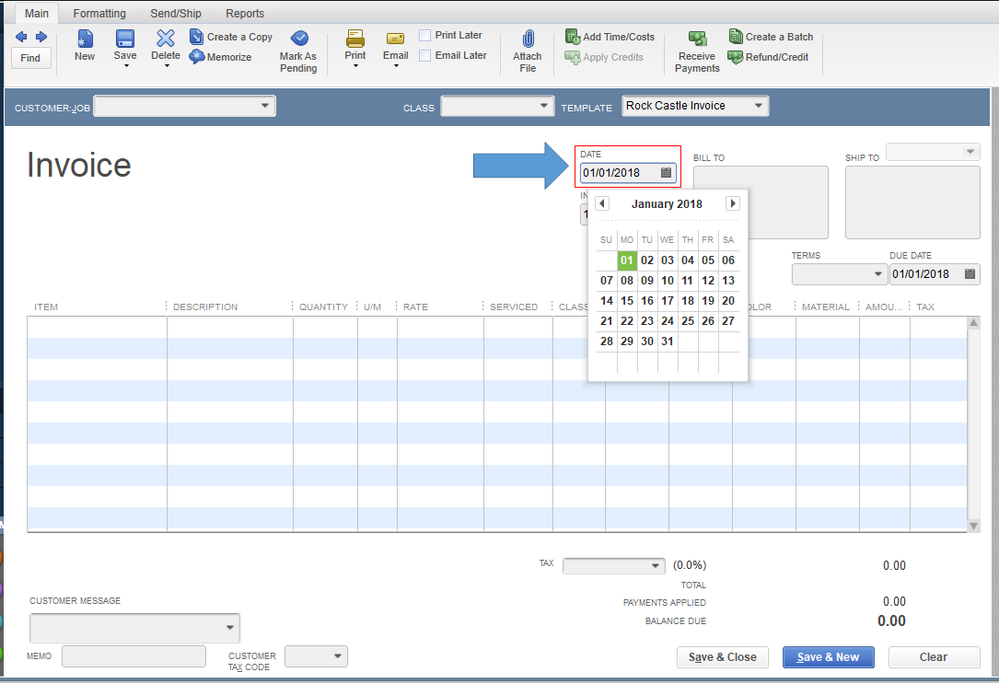The height and width of the screenshot is (683, 999).
Task: Open calendar icon in Date field
Action: 666,173
